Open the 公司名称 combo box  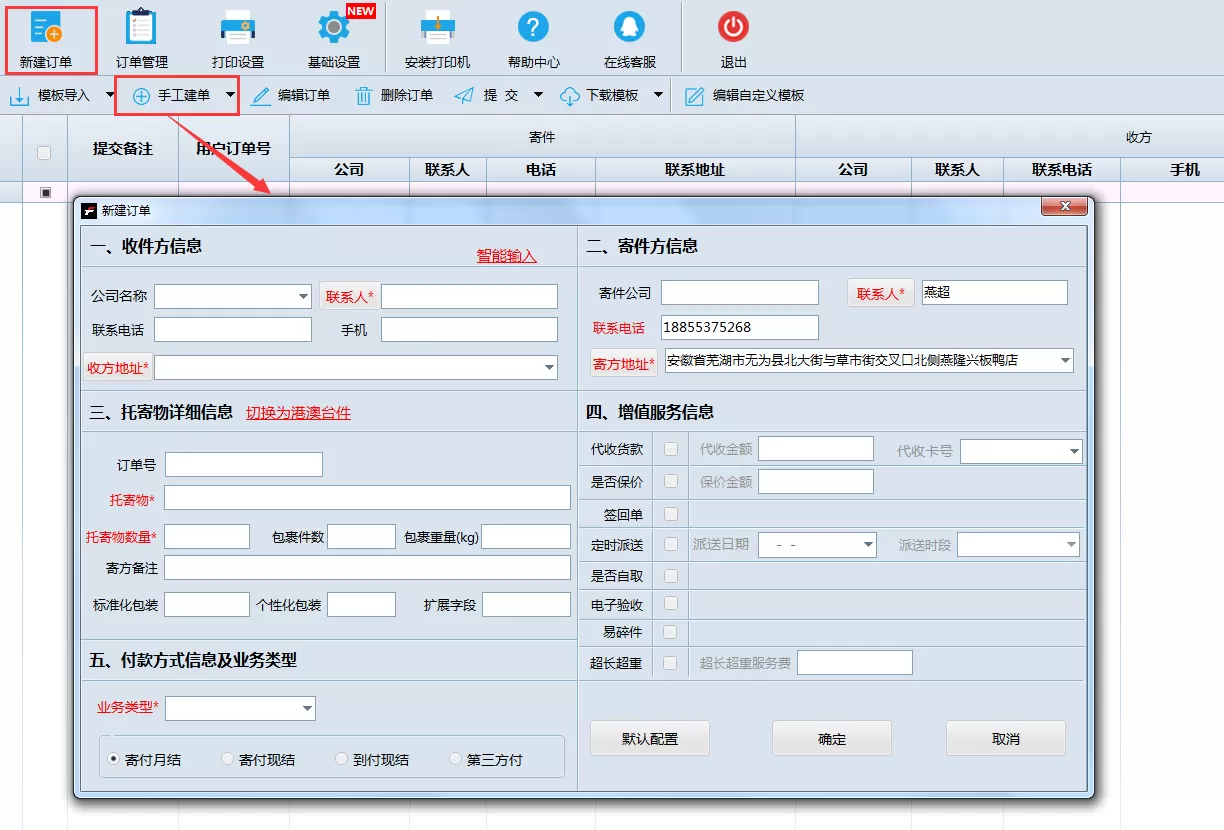[303, 297]
